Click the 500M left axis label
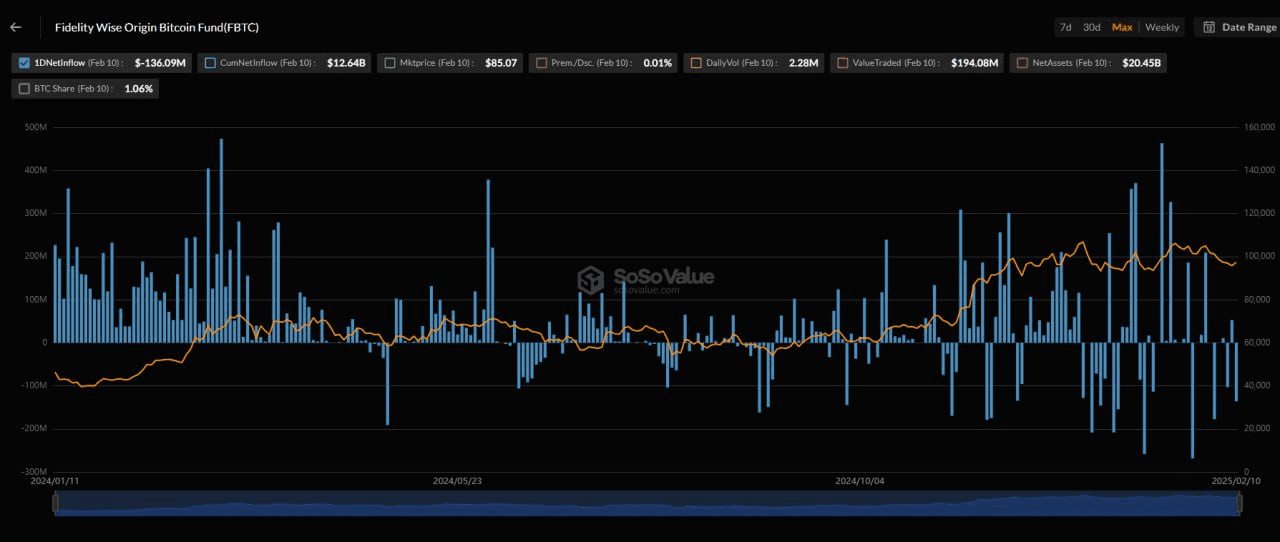This screenshot has height=542, width=1280. 36,128
